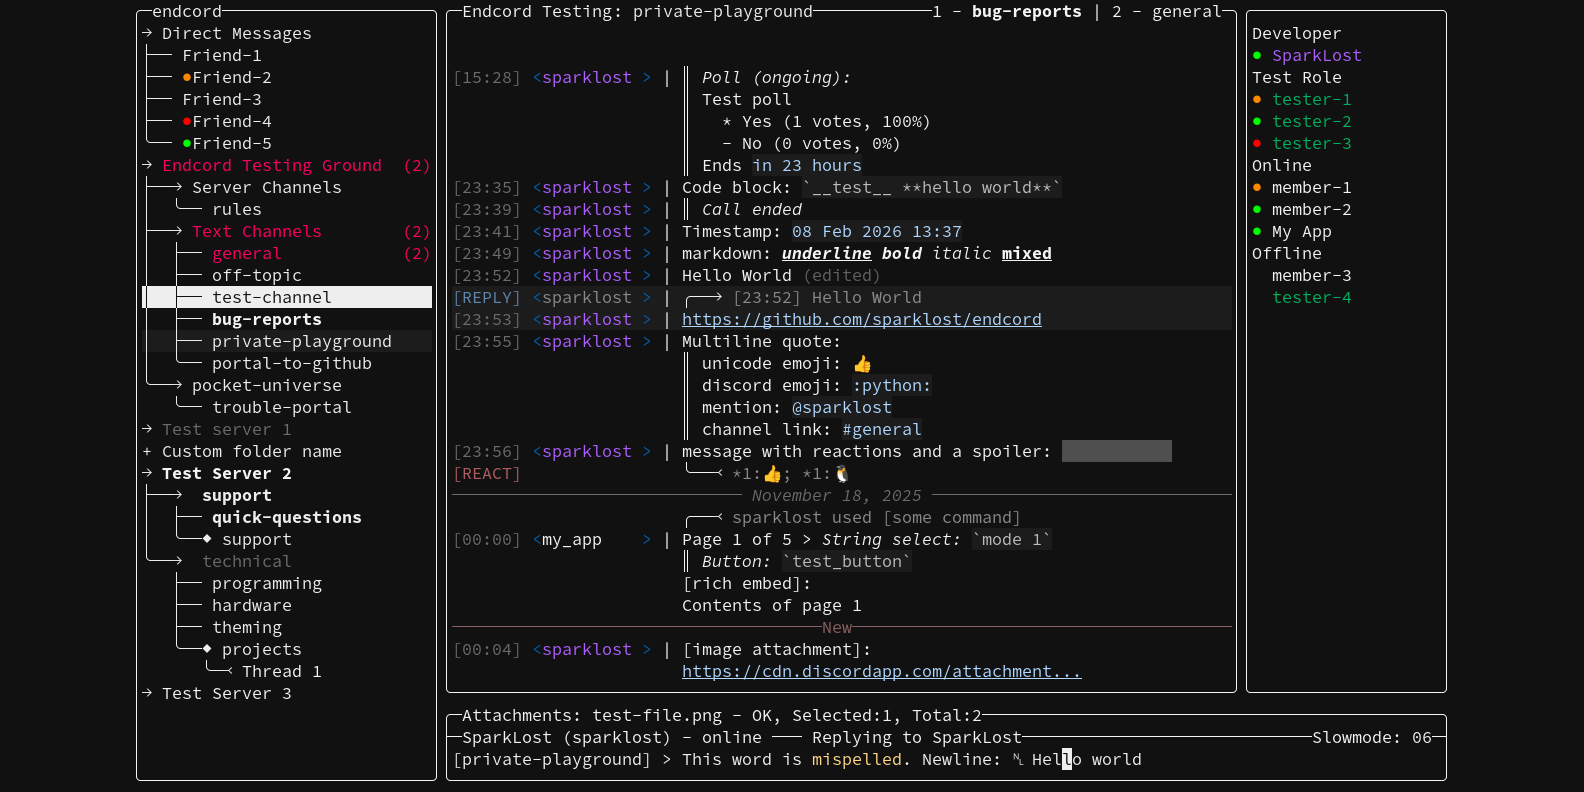Screen dimensions: 1584x792
Task: Click the green status dot beside SparkLost
Action: pos(1257,56)
